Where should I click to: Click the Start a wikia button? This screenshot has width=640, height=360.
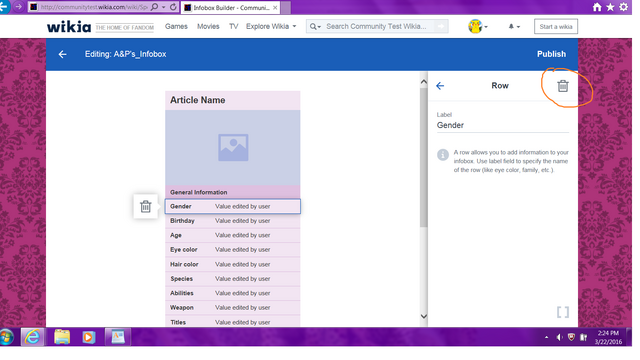coord(556,27)
